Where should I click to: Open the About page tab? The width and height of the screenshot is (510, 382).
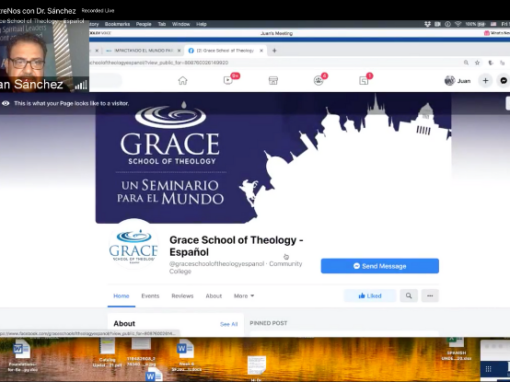214,296
